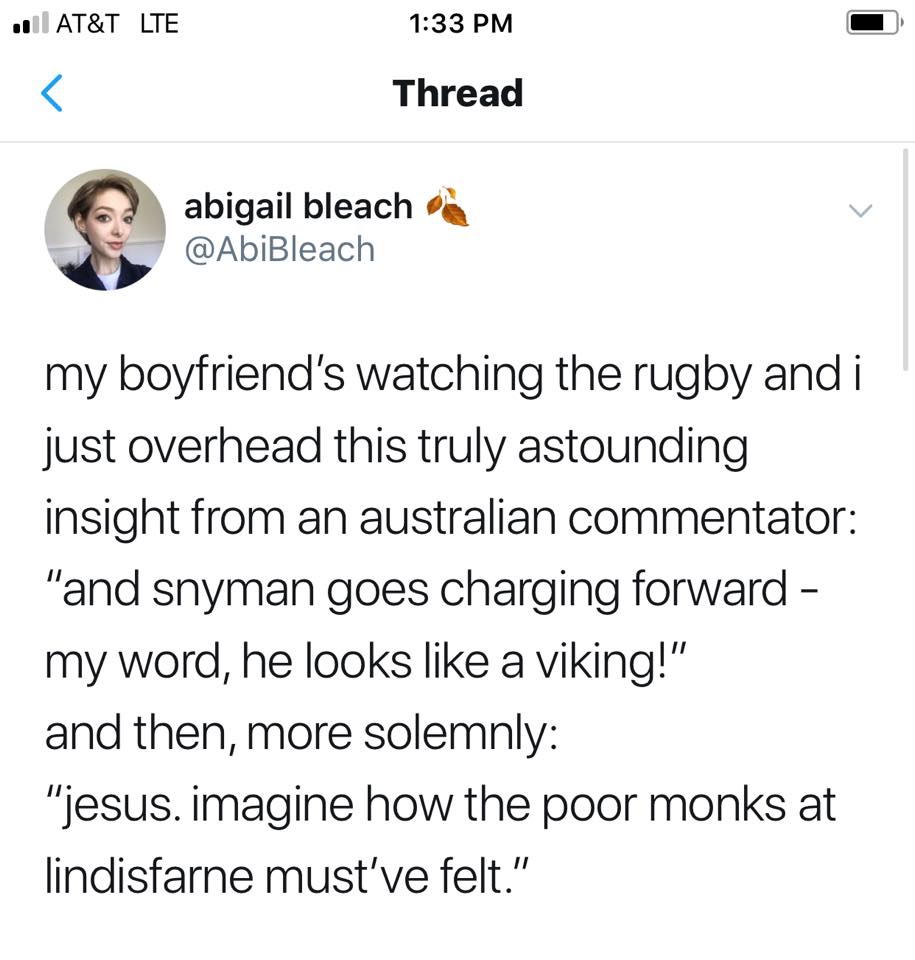Open the @AbiBleach handle link
This screenshot has width=915, height=960.
pos(279,249)
